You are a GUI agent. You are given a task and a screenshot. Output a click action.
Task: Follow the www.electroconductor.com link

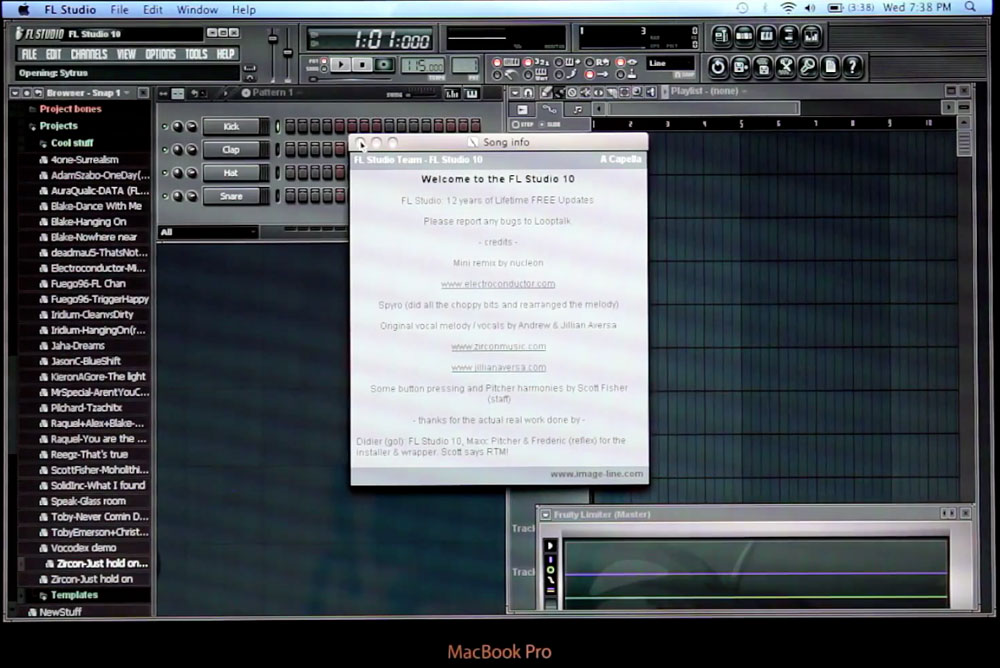pos(498,283)
